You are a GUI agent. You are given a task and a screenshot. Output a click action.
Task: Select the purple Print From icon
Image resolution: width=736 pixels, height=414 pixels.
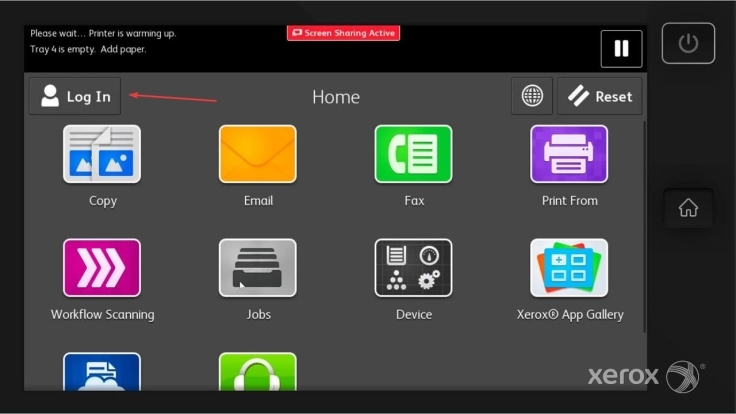(x=569, y=155)
